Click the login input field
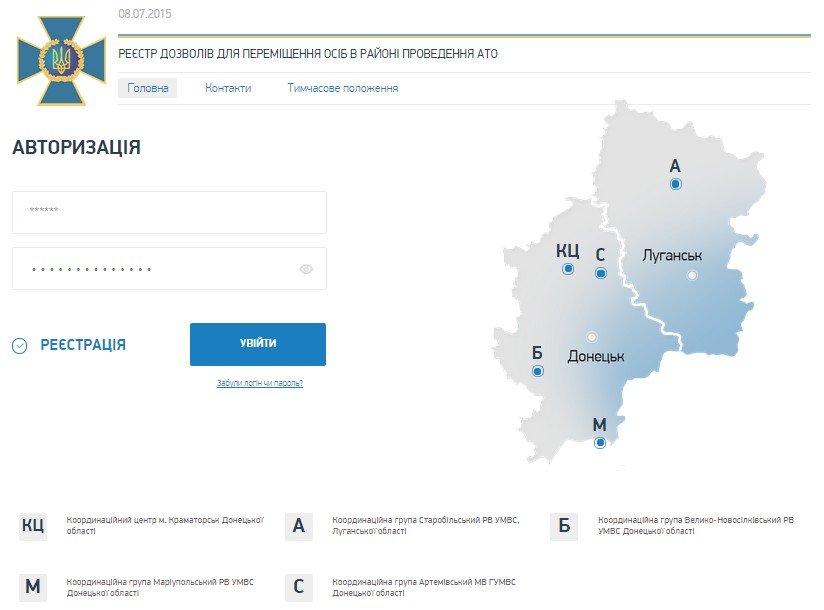 pos(169,212)
